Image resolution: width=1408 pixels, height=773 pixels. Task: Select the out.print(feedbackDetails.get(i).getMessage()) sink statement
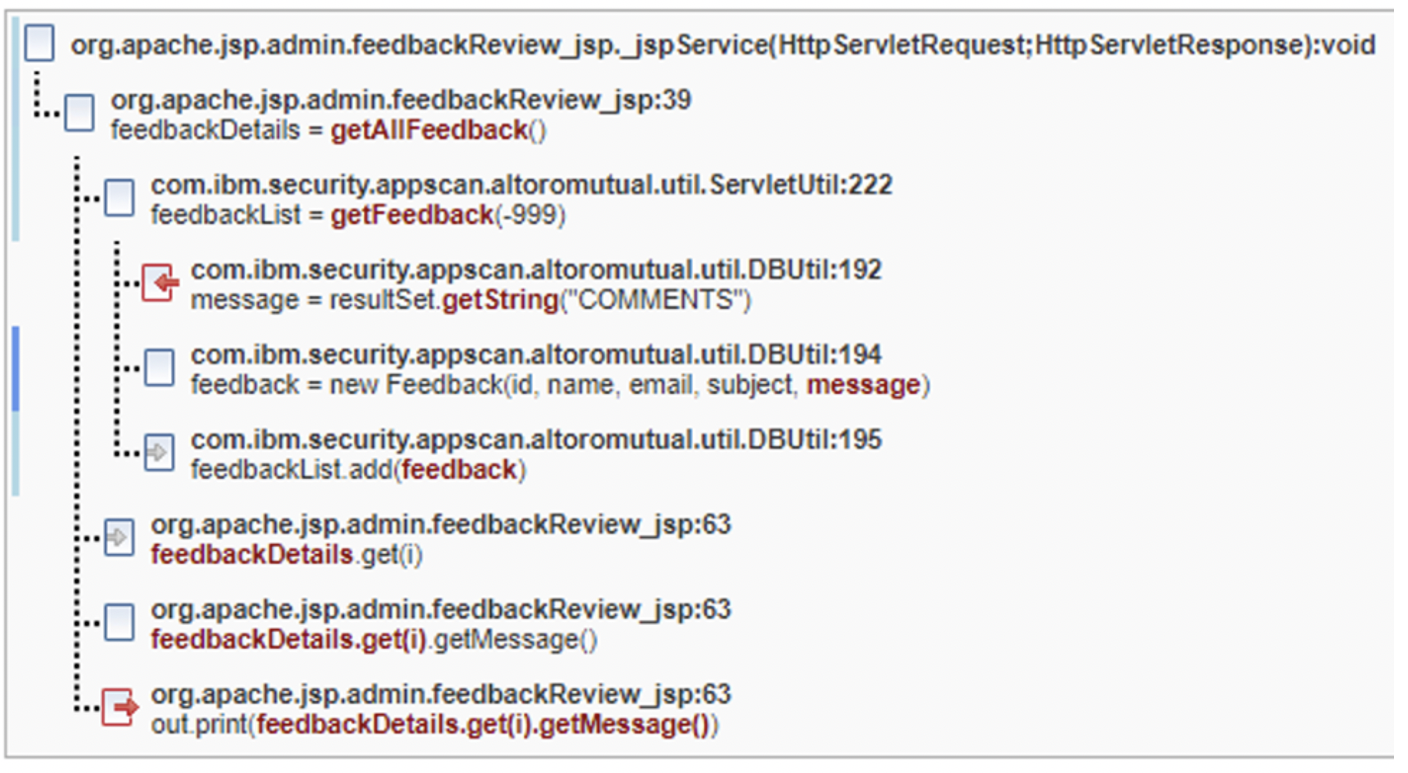(x=434, y=725)
